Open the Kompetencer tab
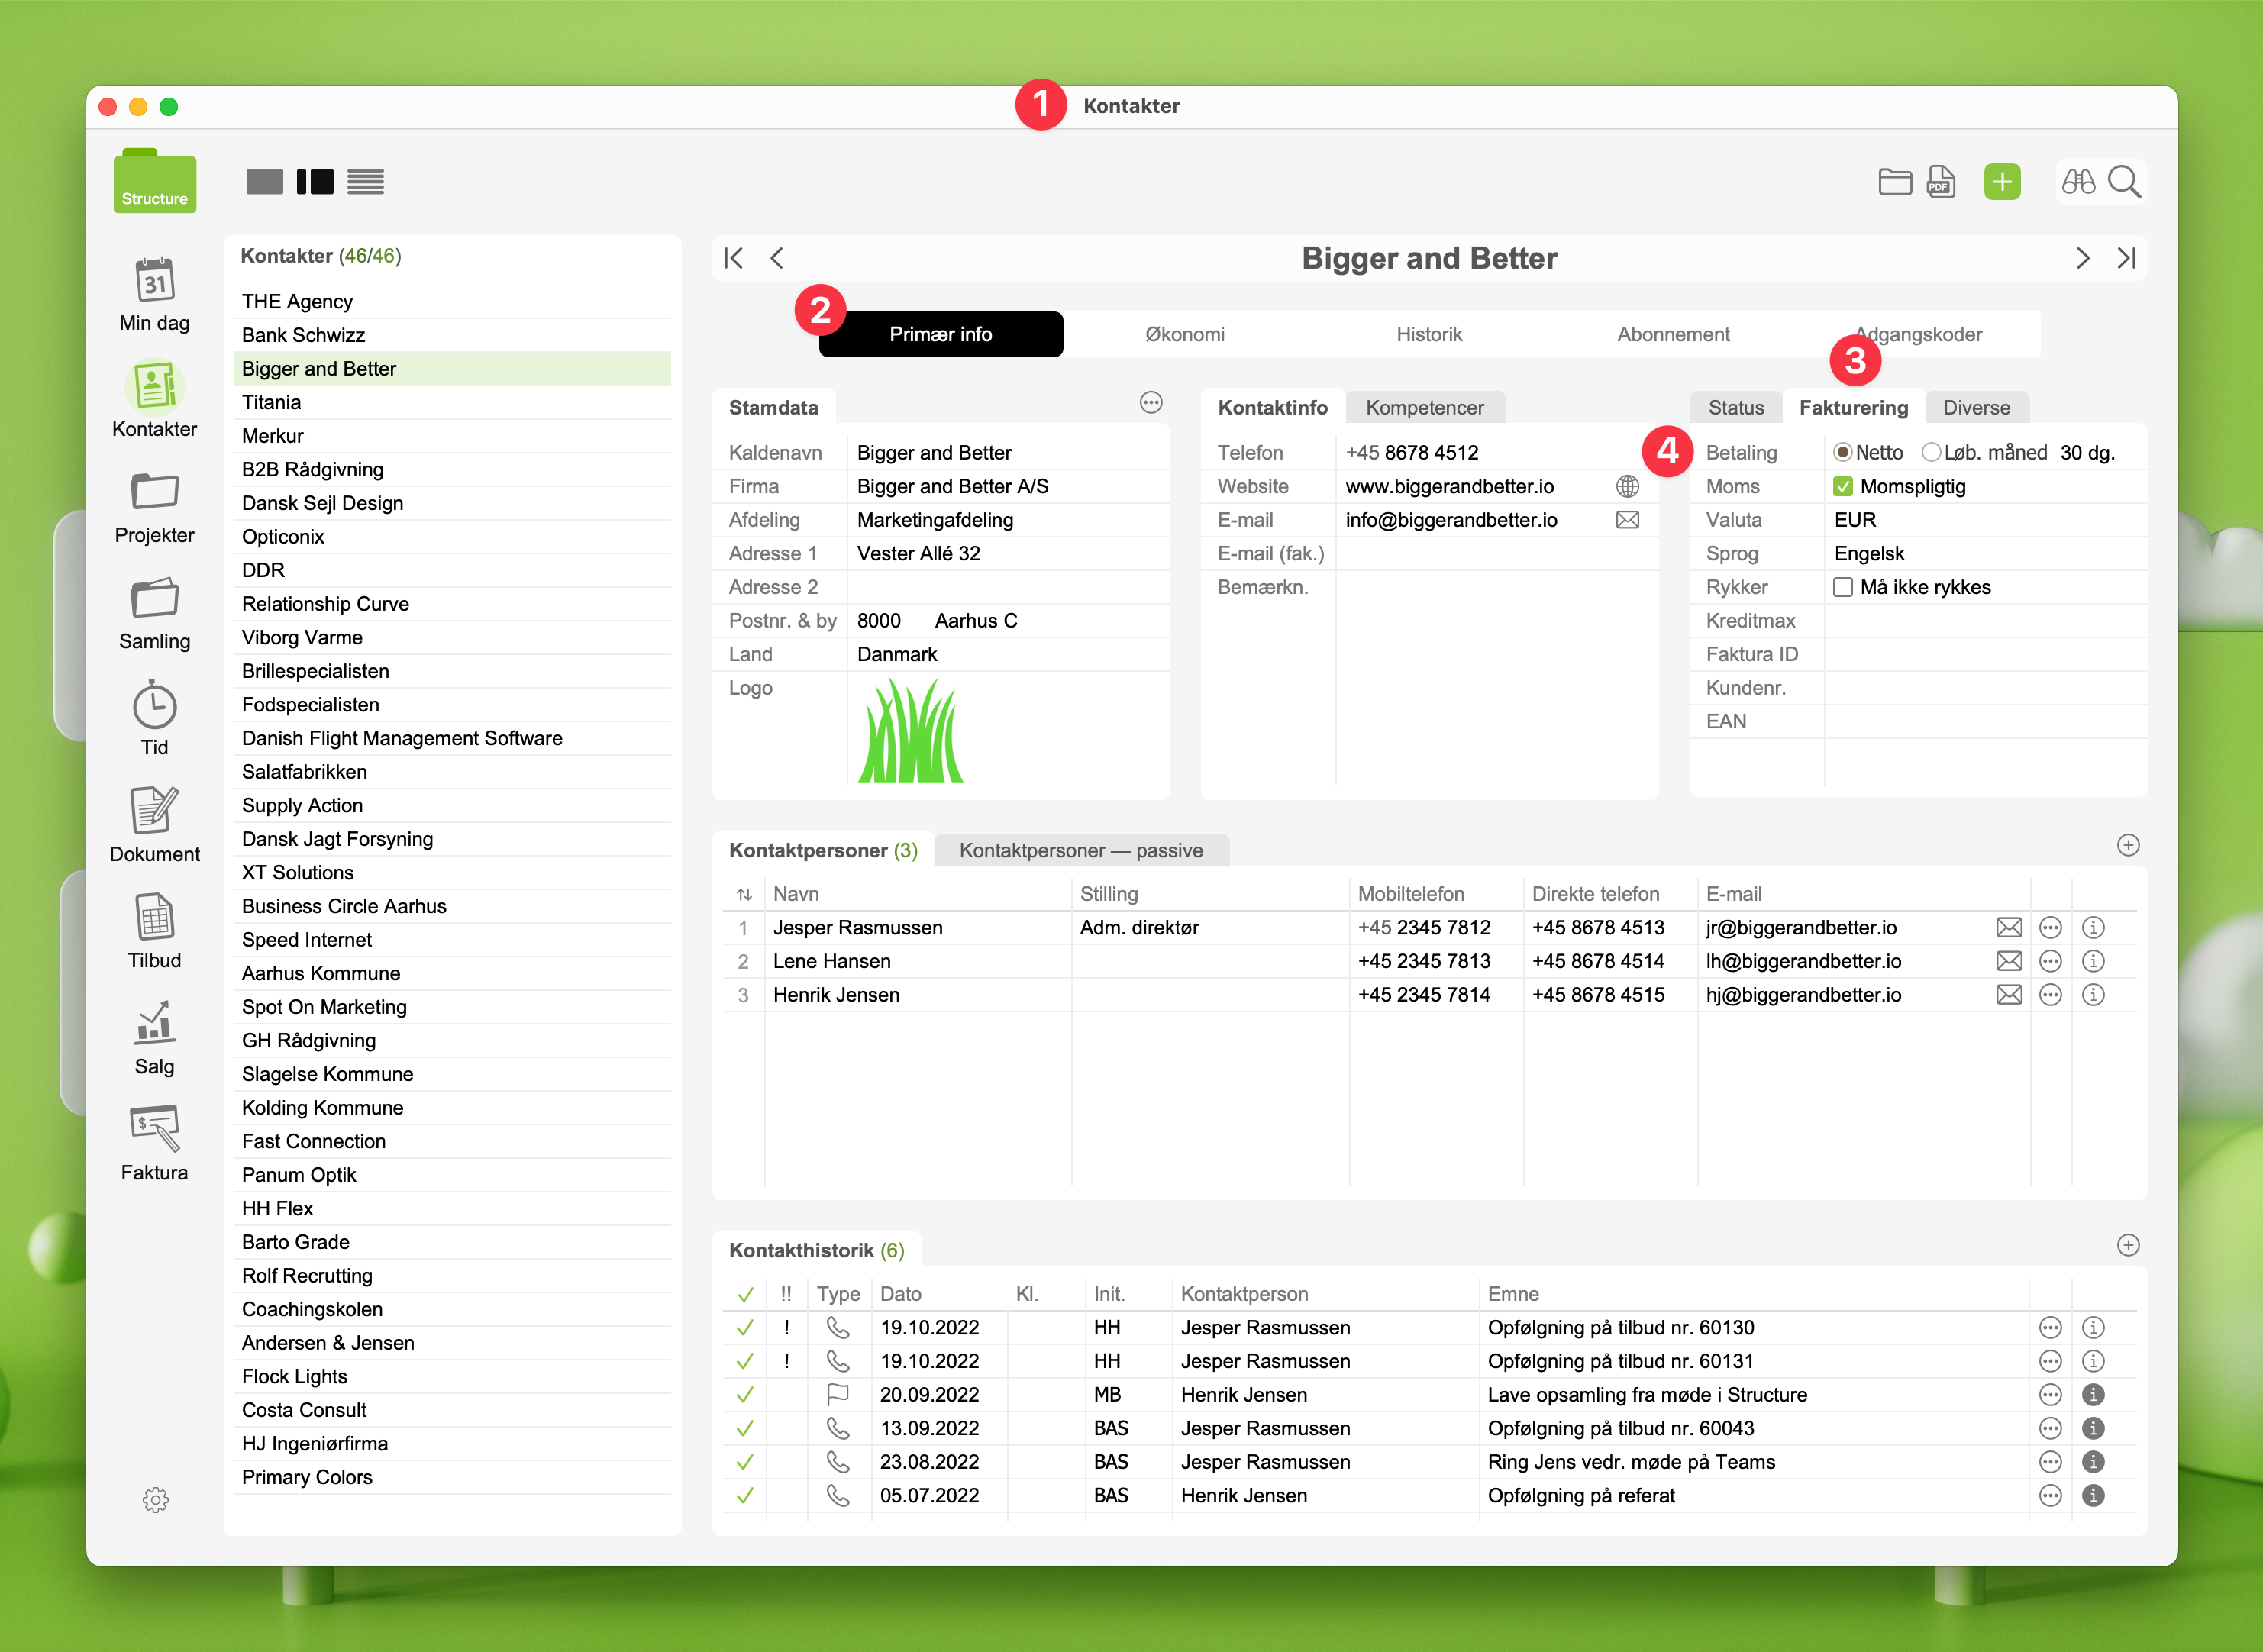2263x1652 pixels. 1424,408
